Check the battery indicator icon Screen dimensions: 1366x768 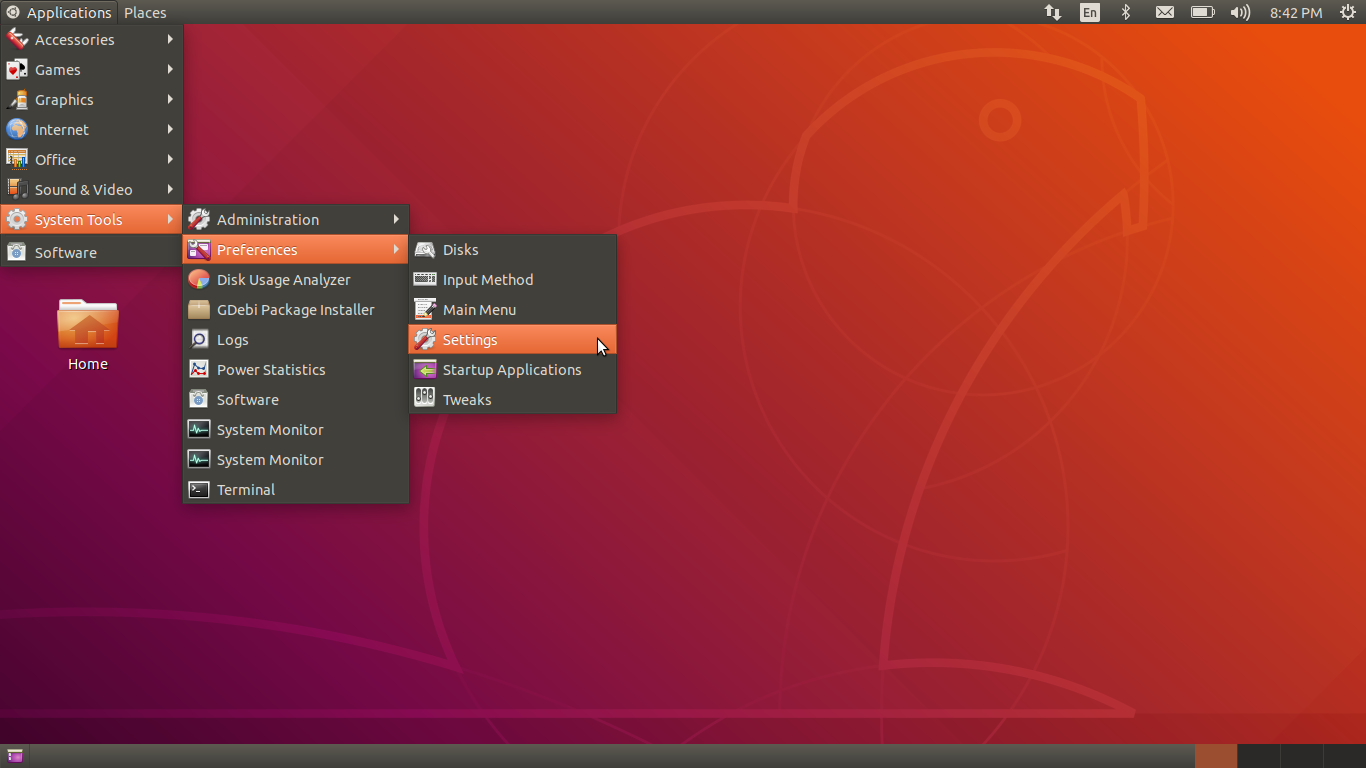coord(1202,12)
